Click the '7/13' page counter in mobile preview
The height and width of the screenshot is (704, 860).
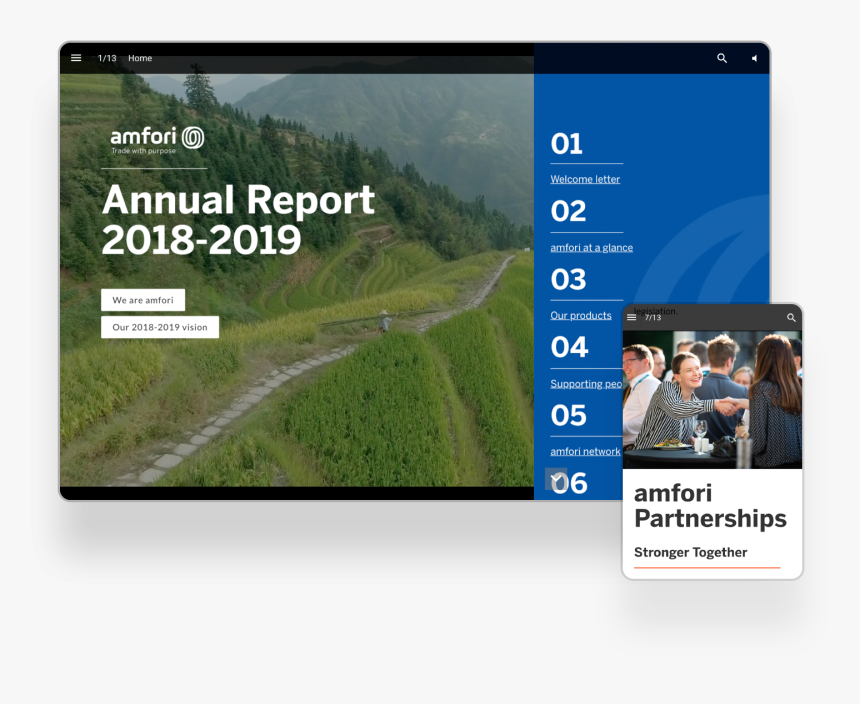click(653, 318)
